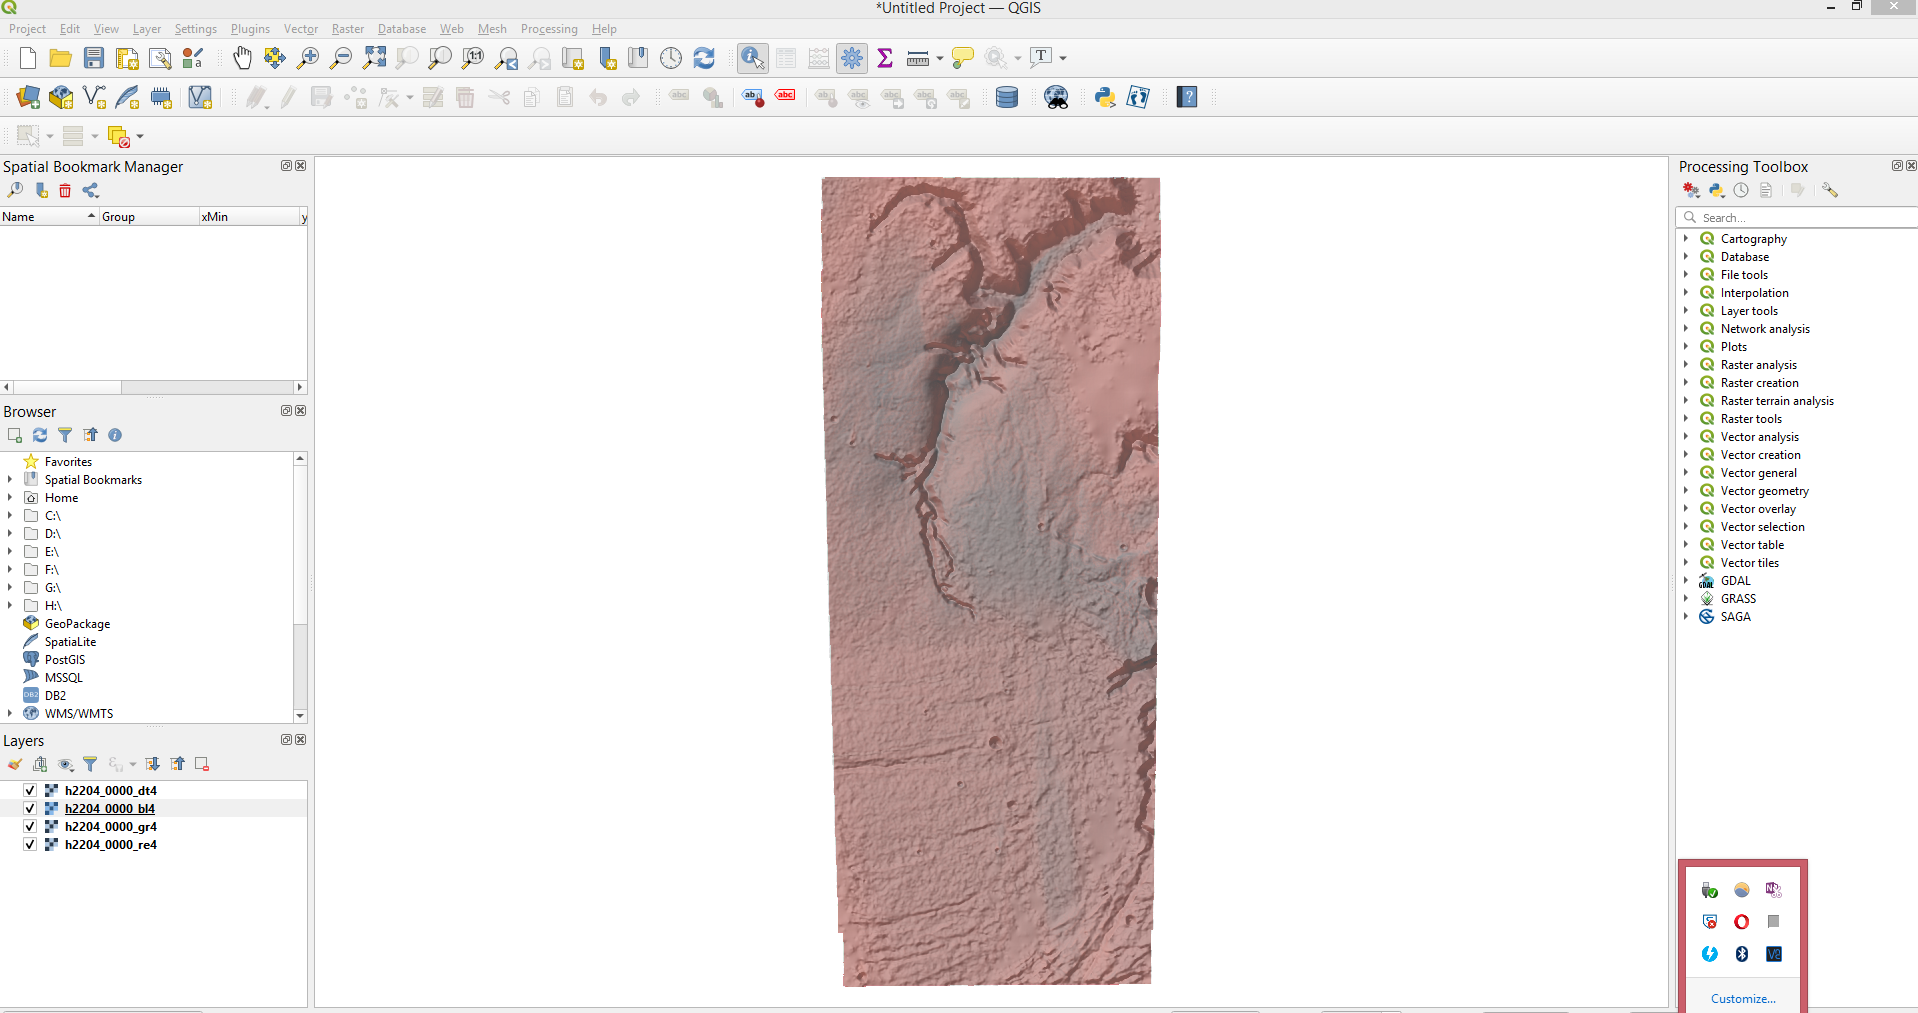The image size is (1918, 1013).
Task: Select the Pan Map hand tool
Action: point(242,58)
